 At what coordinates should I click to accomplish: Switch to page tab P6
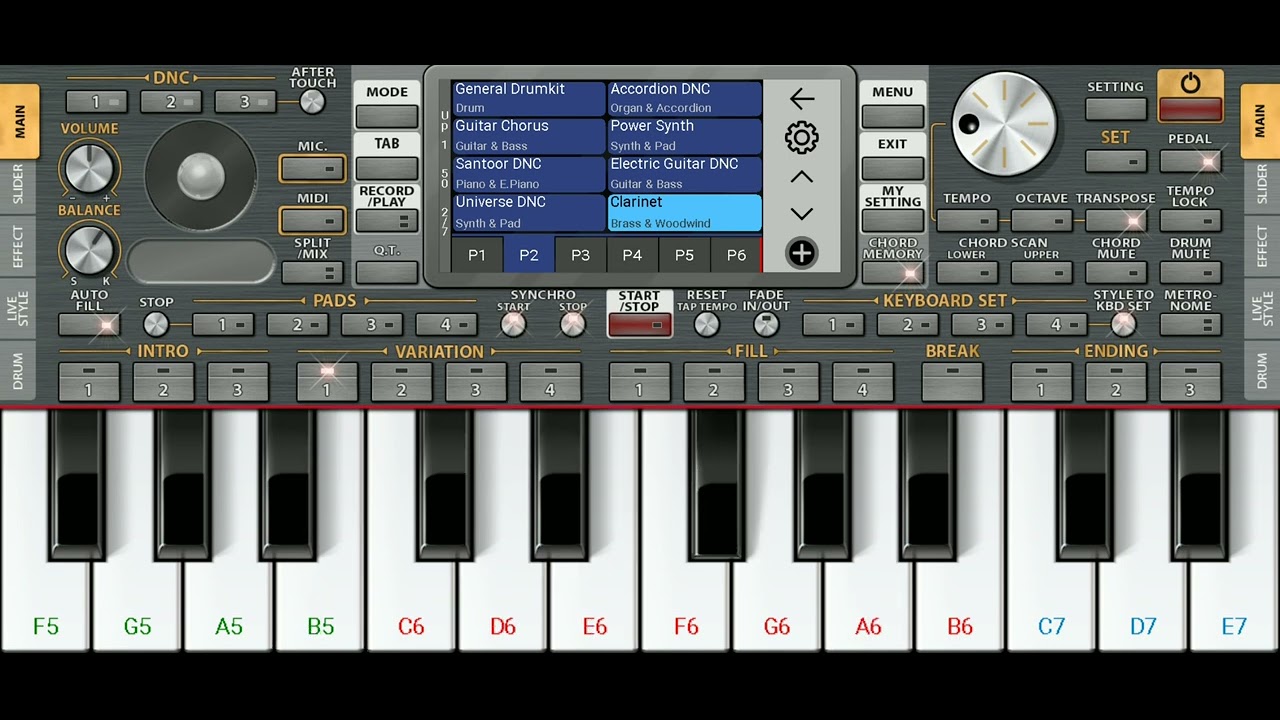click(x=736, y=255)
